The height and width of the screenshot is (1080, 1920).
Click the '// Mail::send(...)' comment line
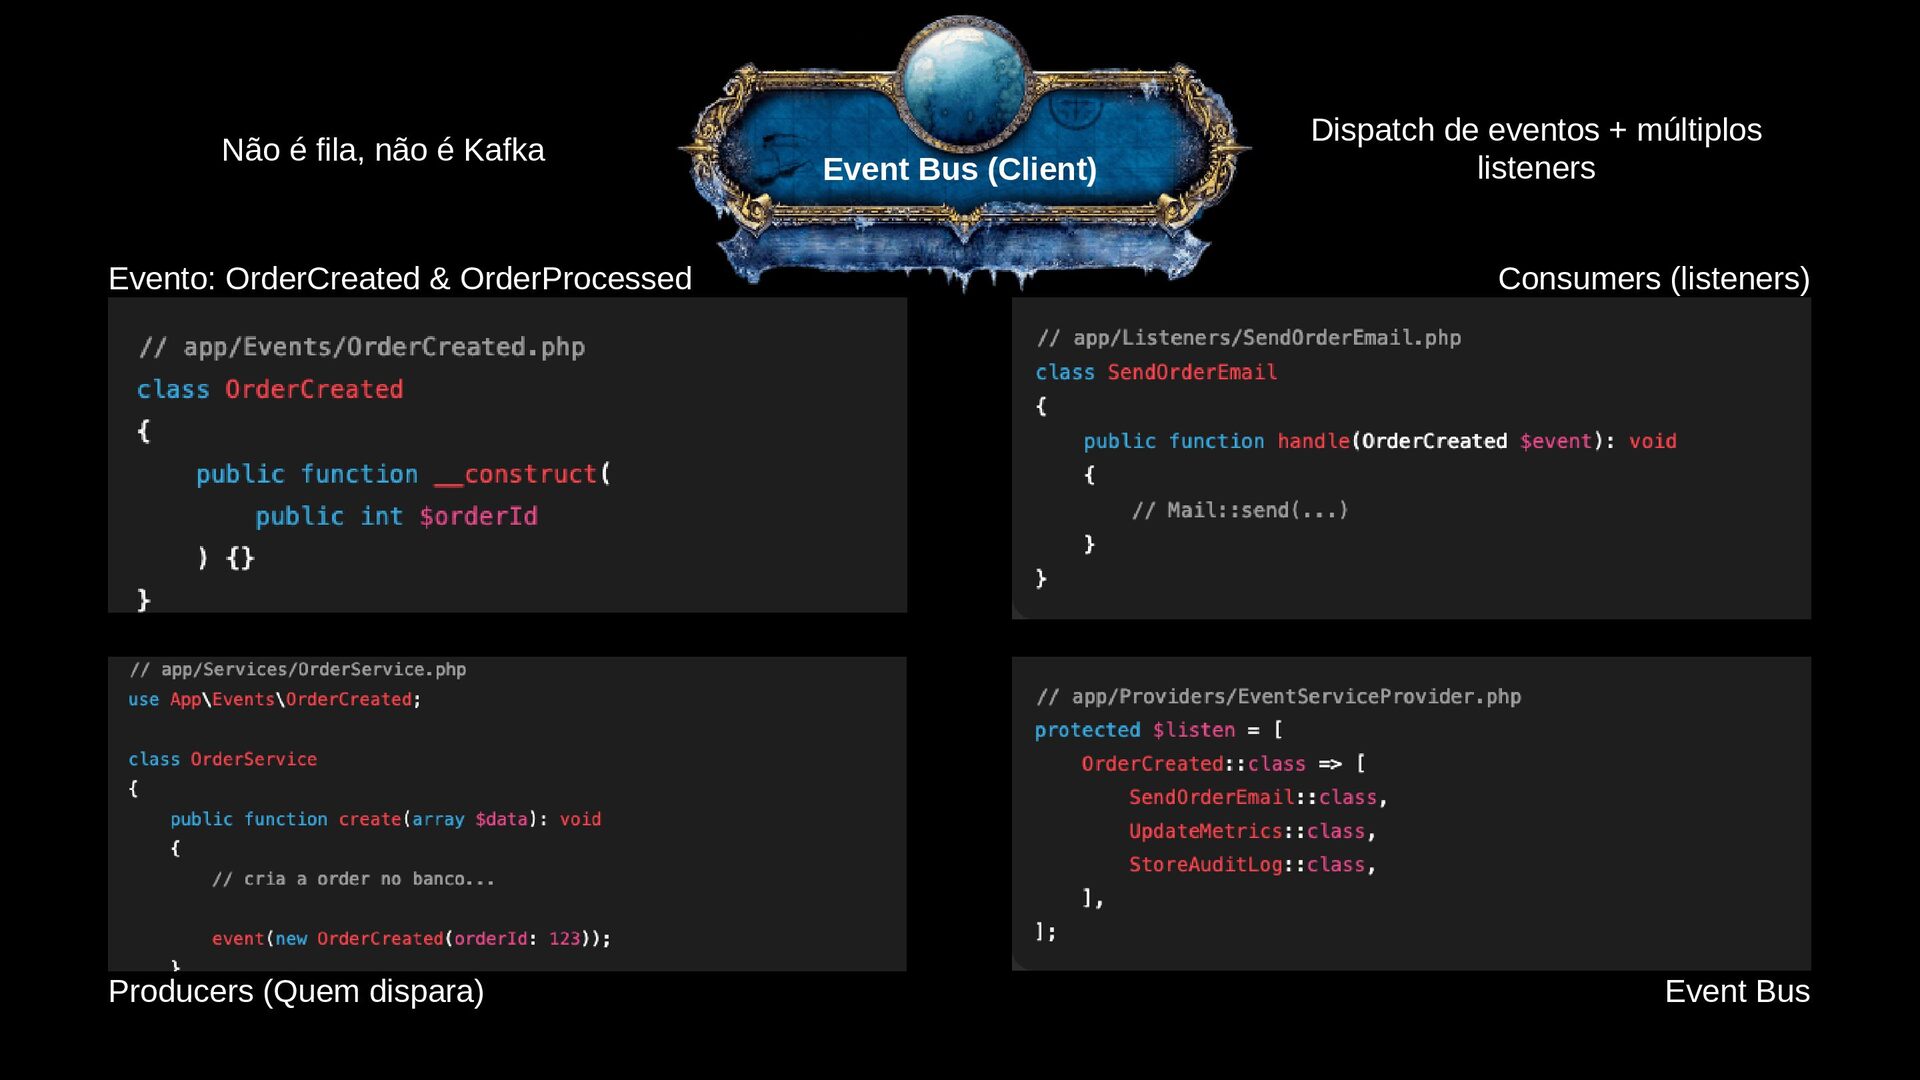[x=1240, y=510]
